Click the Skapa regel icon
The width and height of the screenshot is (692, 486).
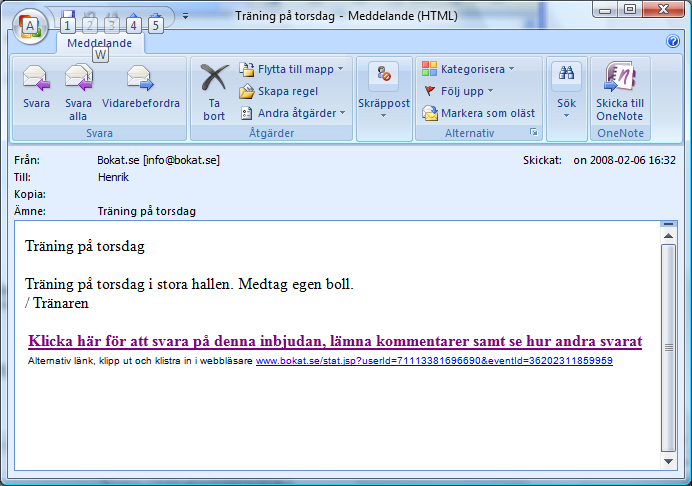pos(247,91)
